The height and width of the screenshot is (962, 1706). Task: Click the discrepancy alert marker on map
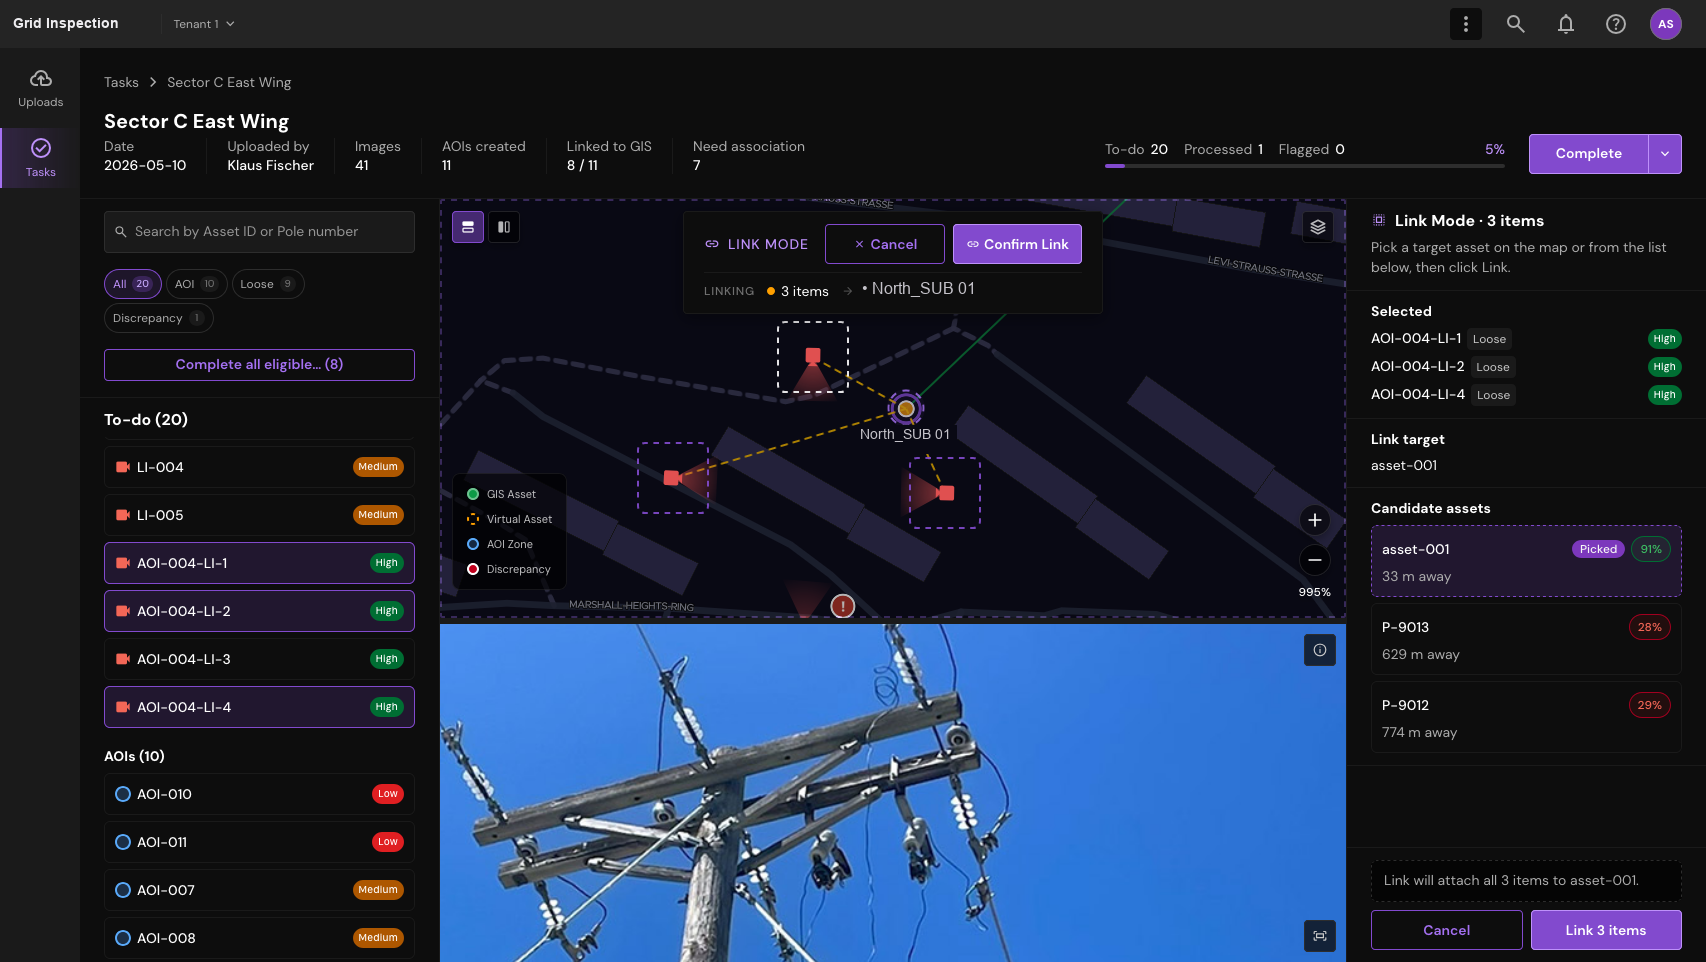(x=843, y=606)
